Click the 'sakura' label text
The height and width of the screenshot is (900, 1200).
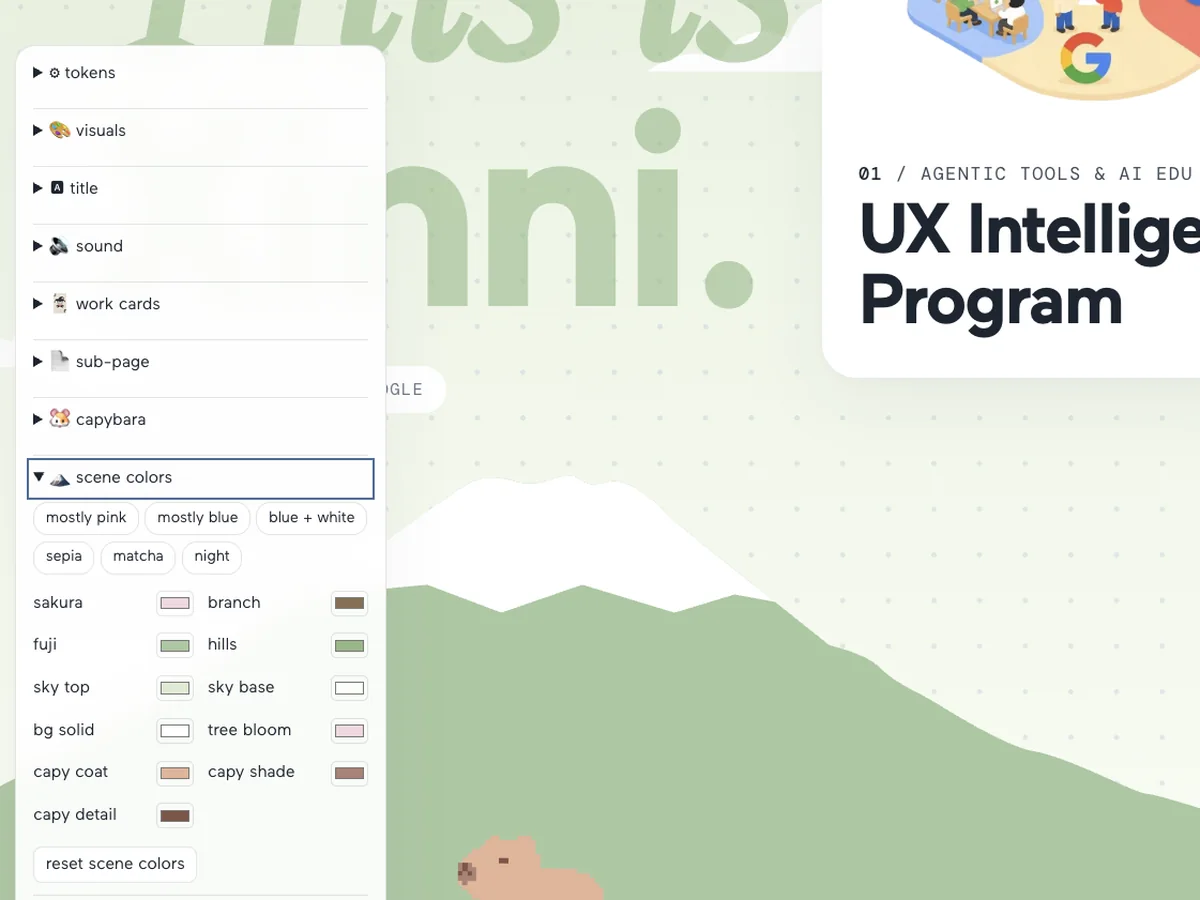tap(58, 603)
